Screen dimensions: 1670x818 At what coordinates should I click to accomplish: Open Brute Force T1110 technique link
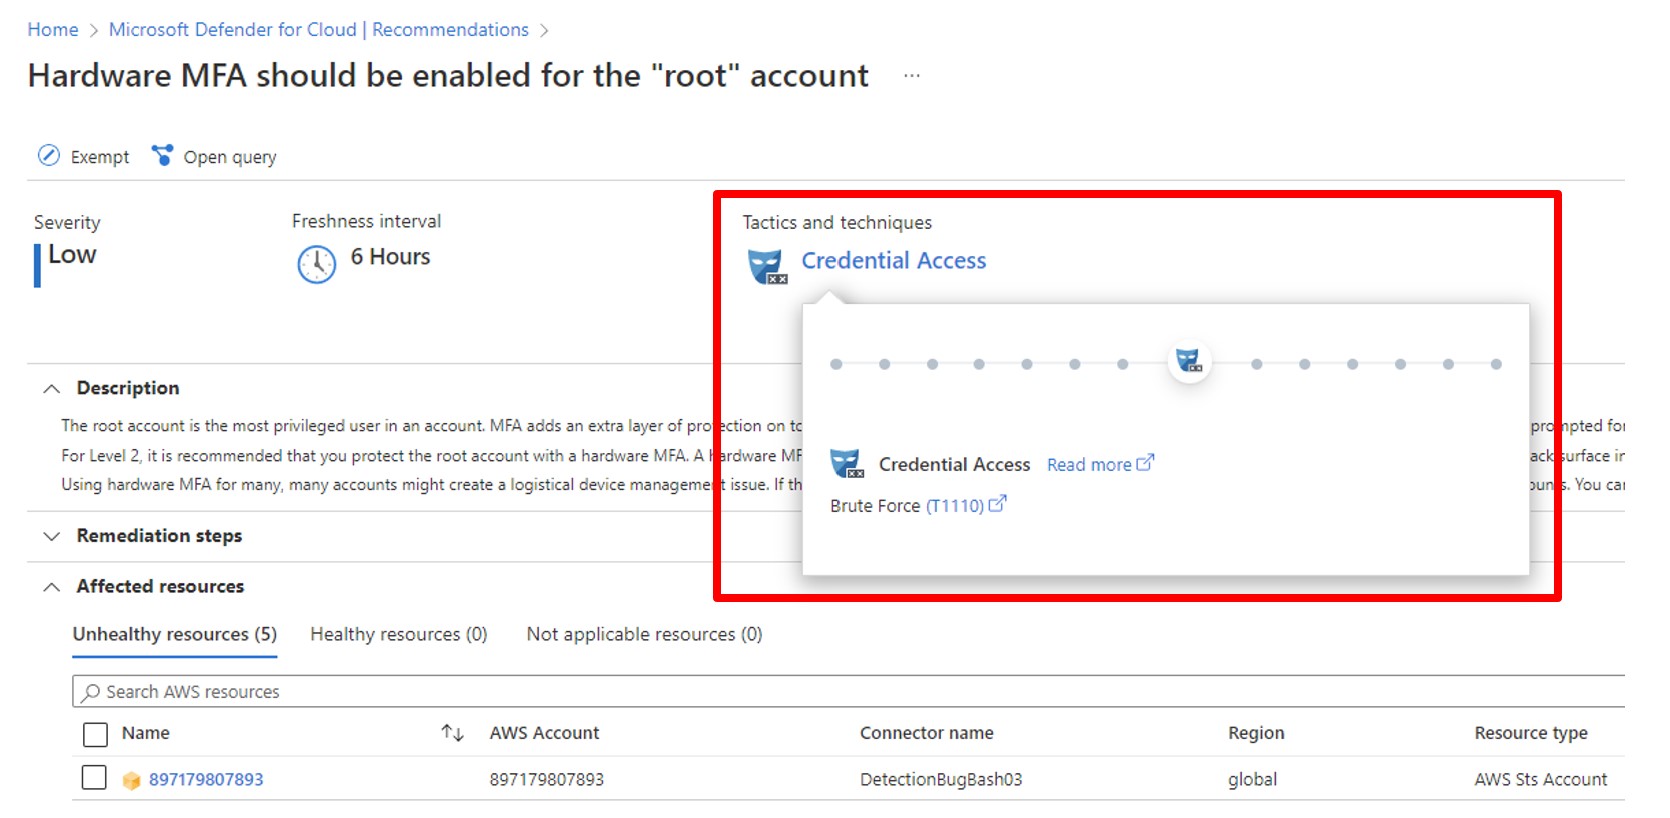pyautogui.click(x=966, y=505)
